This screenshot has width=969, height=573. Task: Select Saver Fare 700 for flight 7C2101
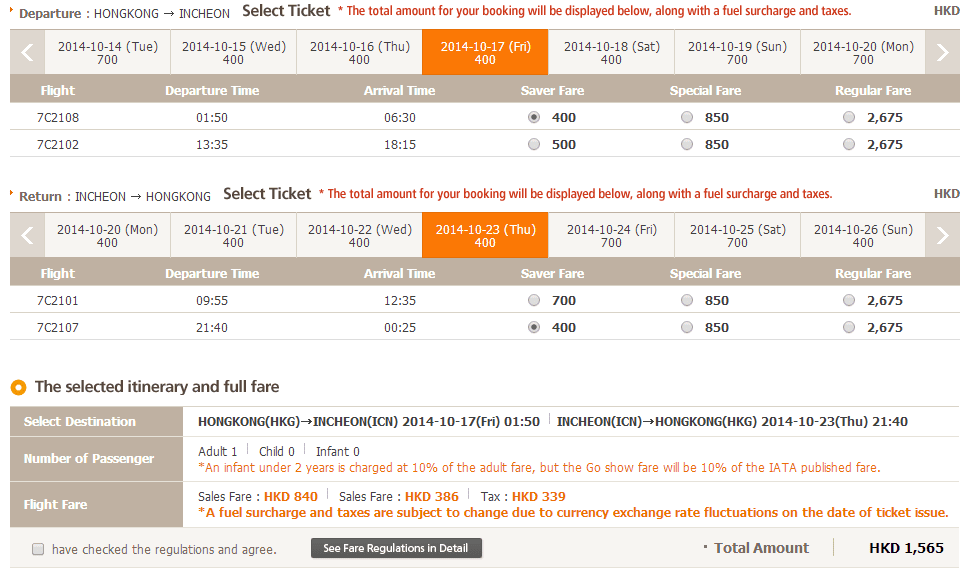tap(534, 300)
